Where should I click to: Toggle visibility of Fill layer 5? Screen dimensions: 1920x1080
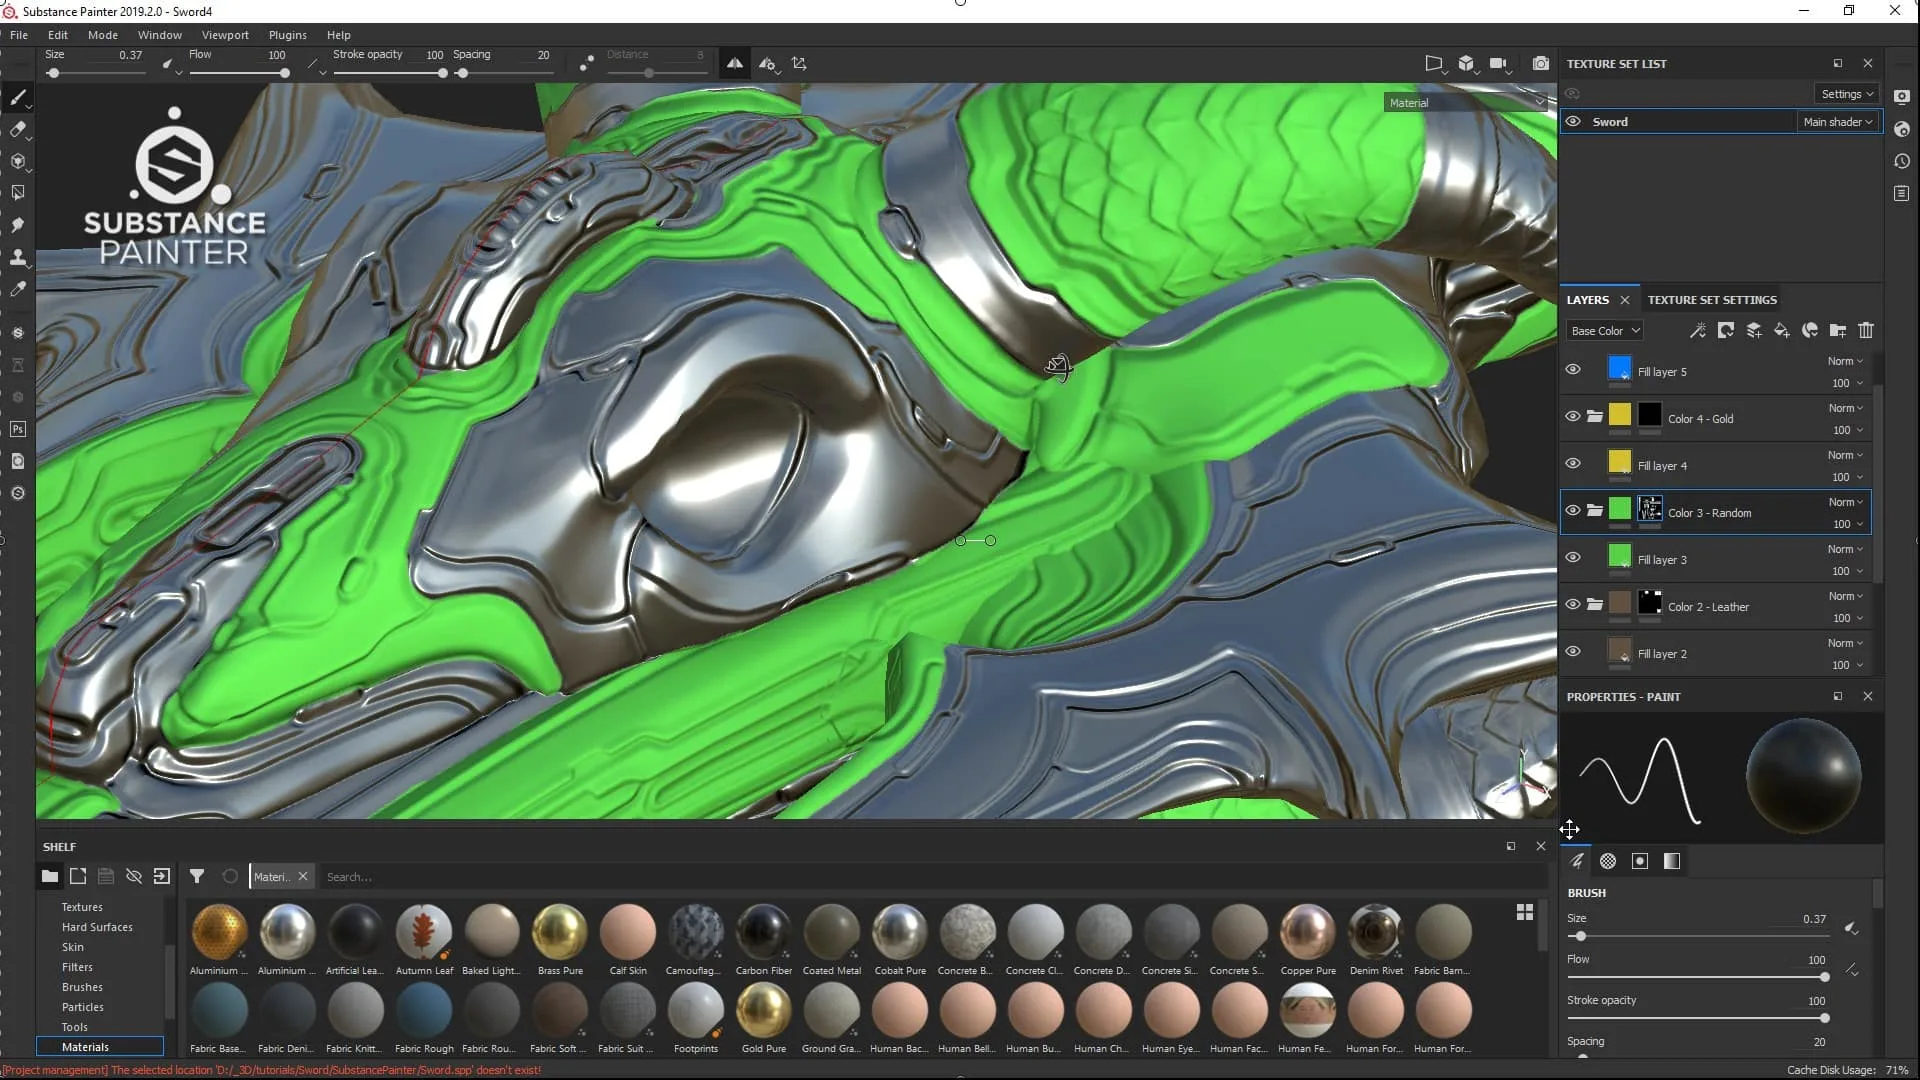1572,371
